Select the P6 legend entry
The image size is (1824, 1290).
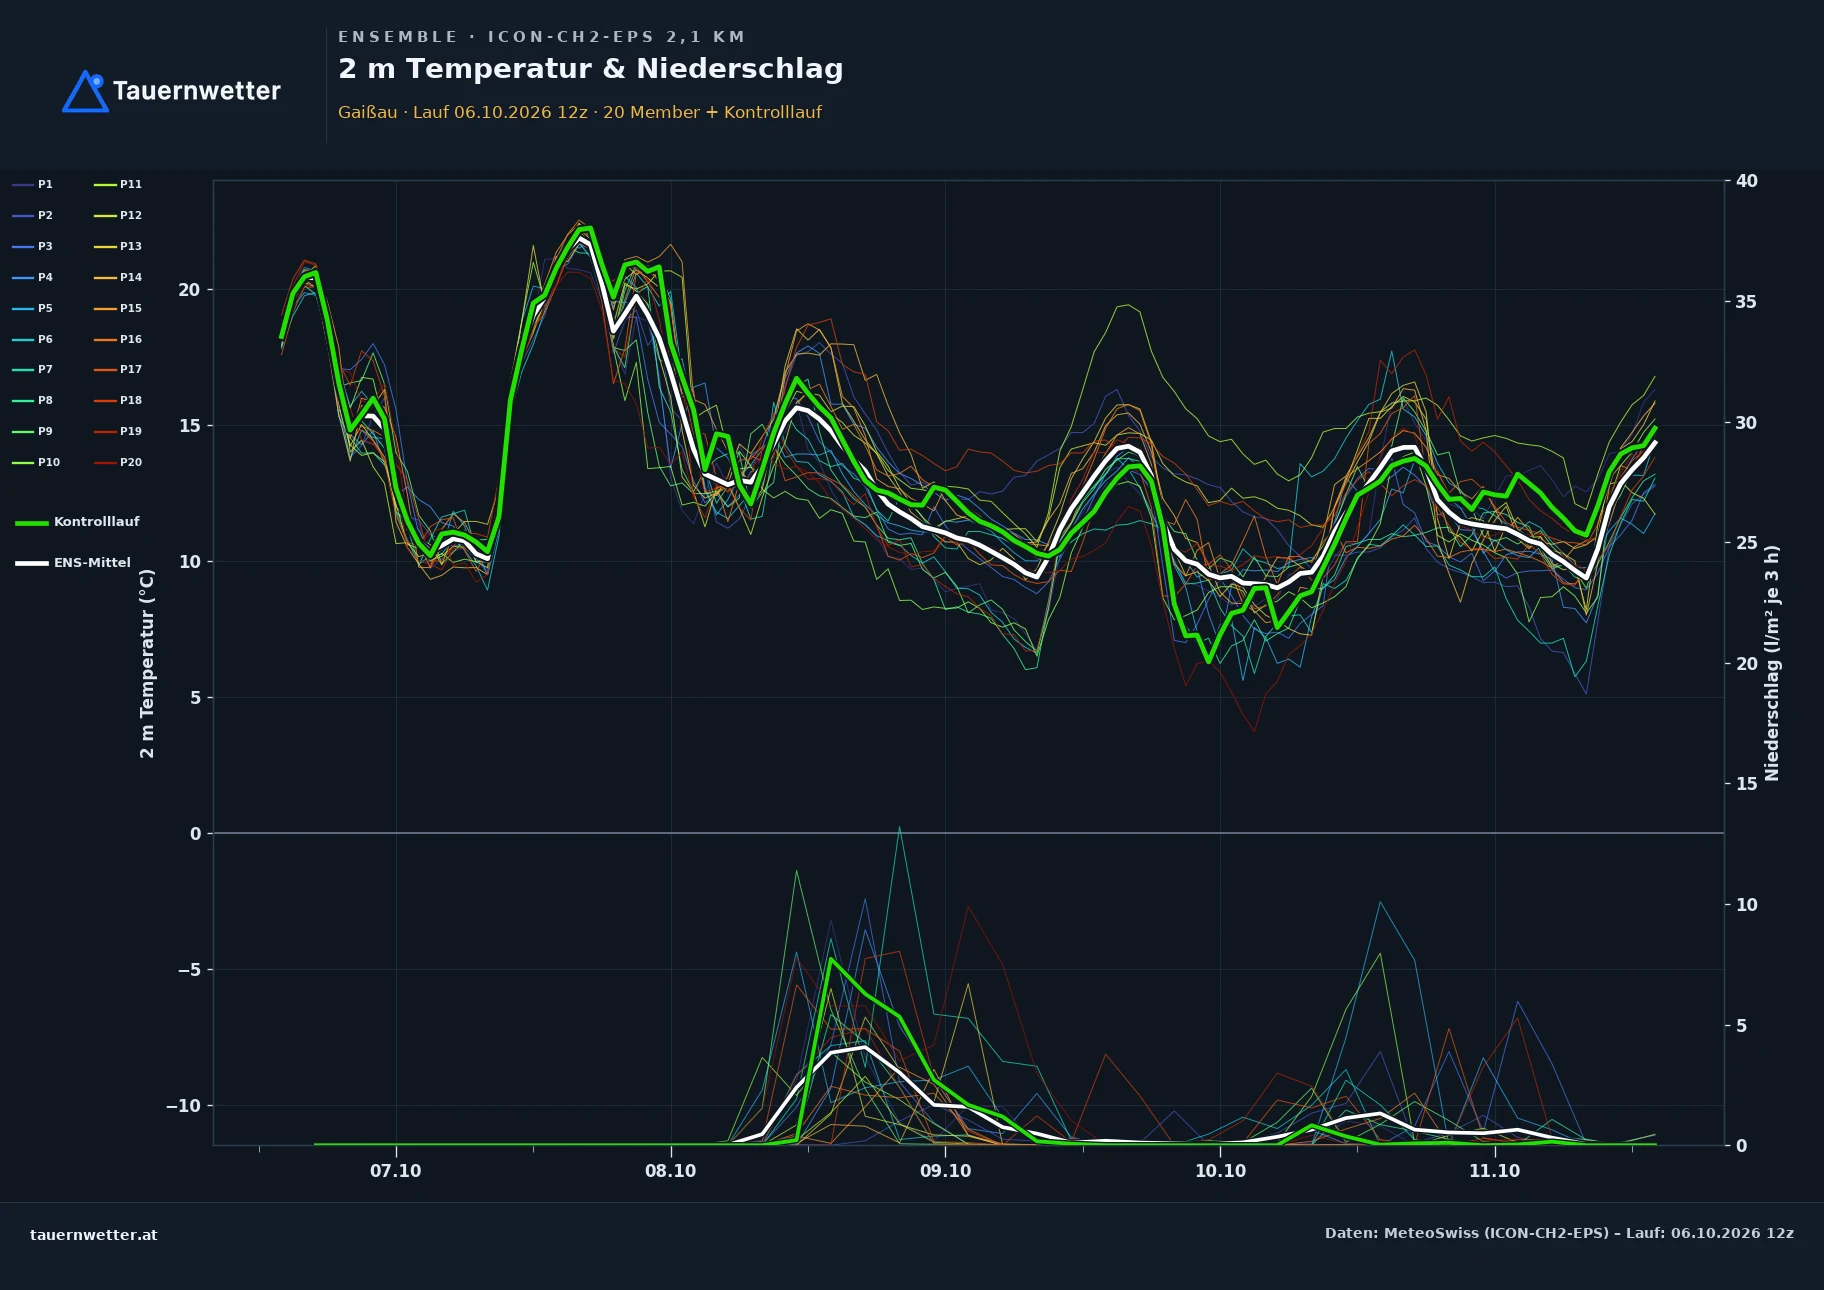[x=33, y=339]
